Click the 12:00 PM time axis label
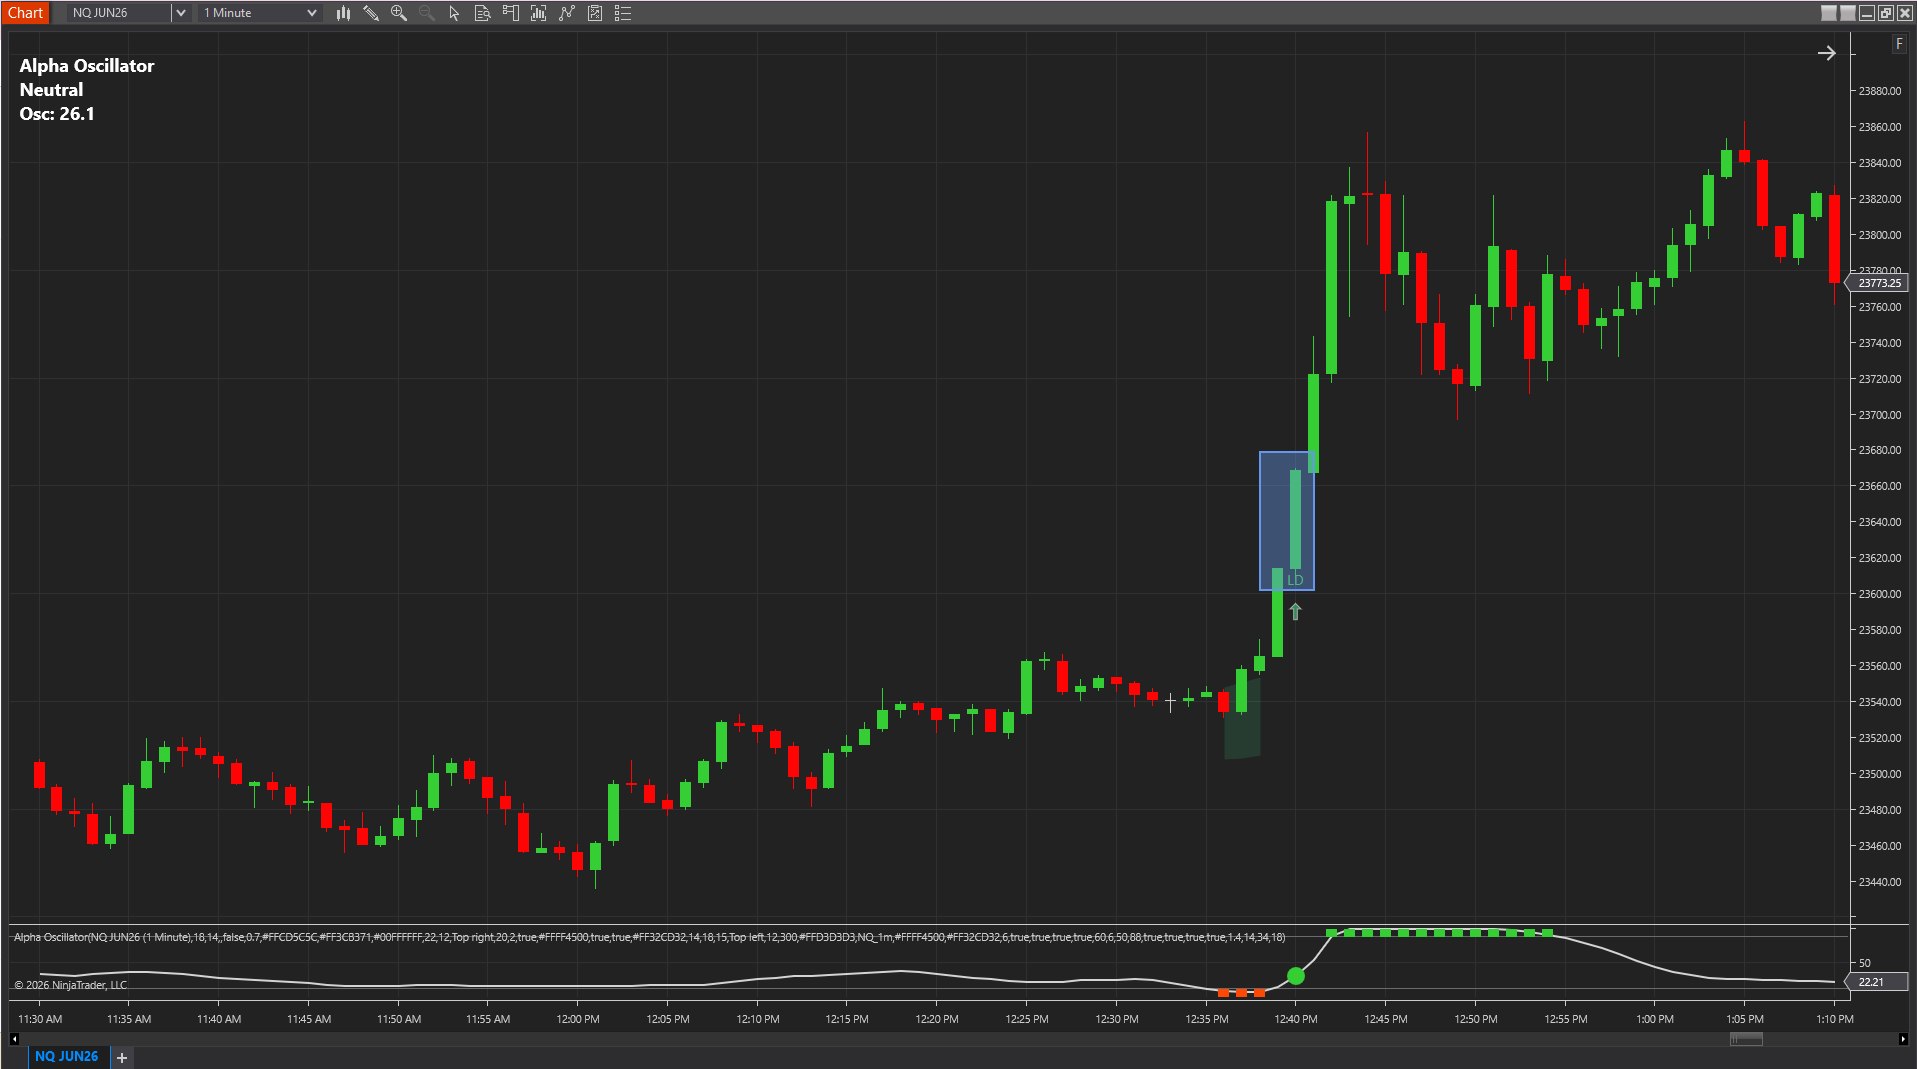The width and height of the screenshot is (1917, 1069). (x=578, y=1019)
